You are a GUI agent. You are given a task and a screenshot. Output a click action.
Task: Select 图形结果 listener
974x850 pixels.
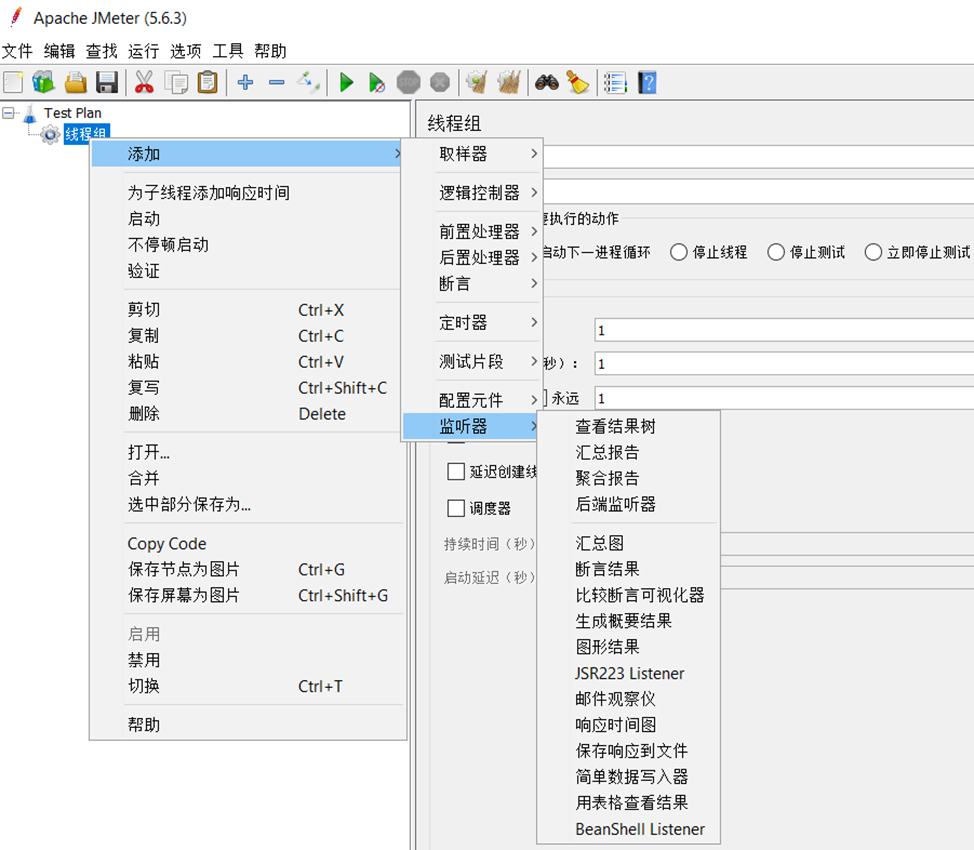[628, 647]
